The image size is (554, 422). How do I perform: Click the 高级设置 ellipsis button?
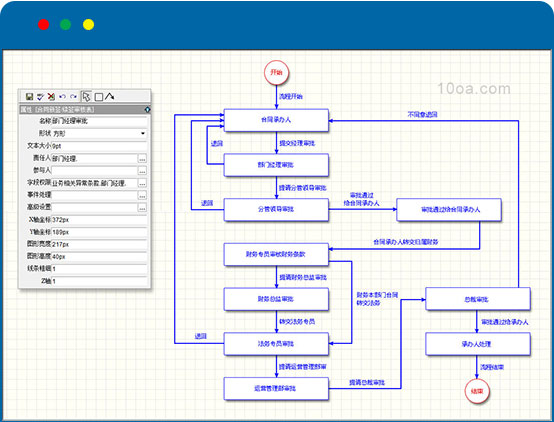coord(142,208)
